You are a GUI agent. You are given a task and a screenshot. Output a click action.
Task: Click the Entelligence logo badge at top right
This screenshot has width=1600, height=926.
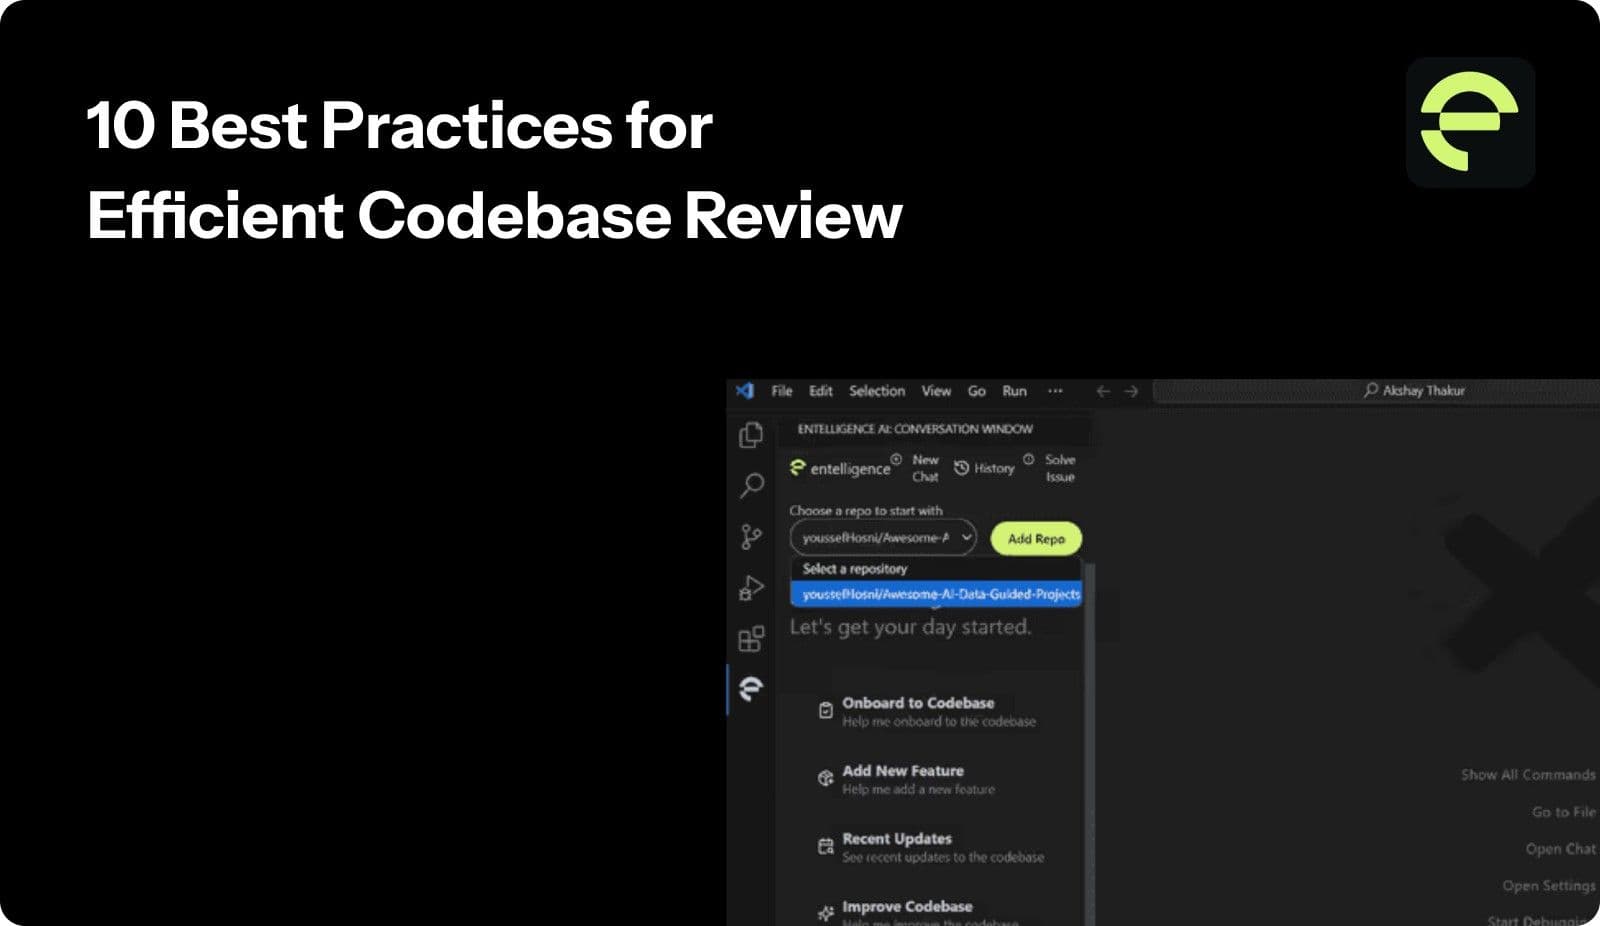point(1470,122)
